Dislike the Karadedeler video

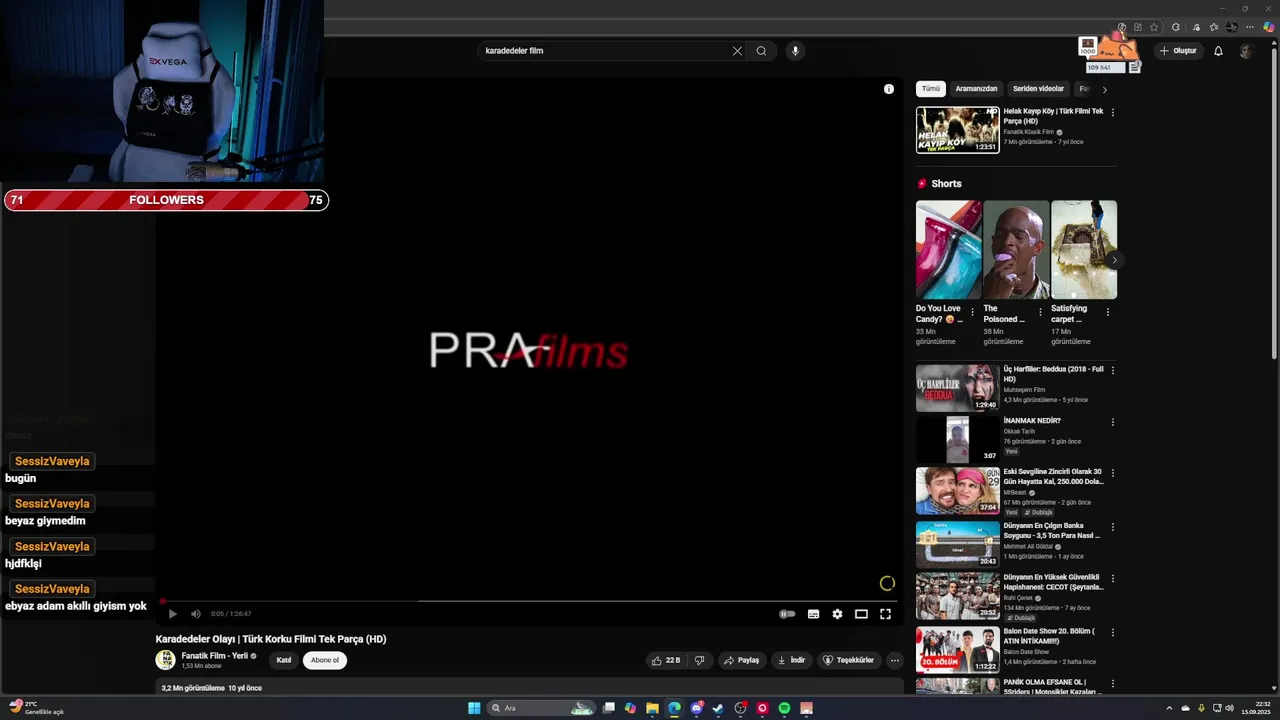click(700, 660)
